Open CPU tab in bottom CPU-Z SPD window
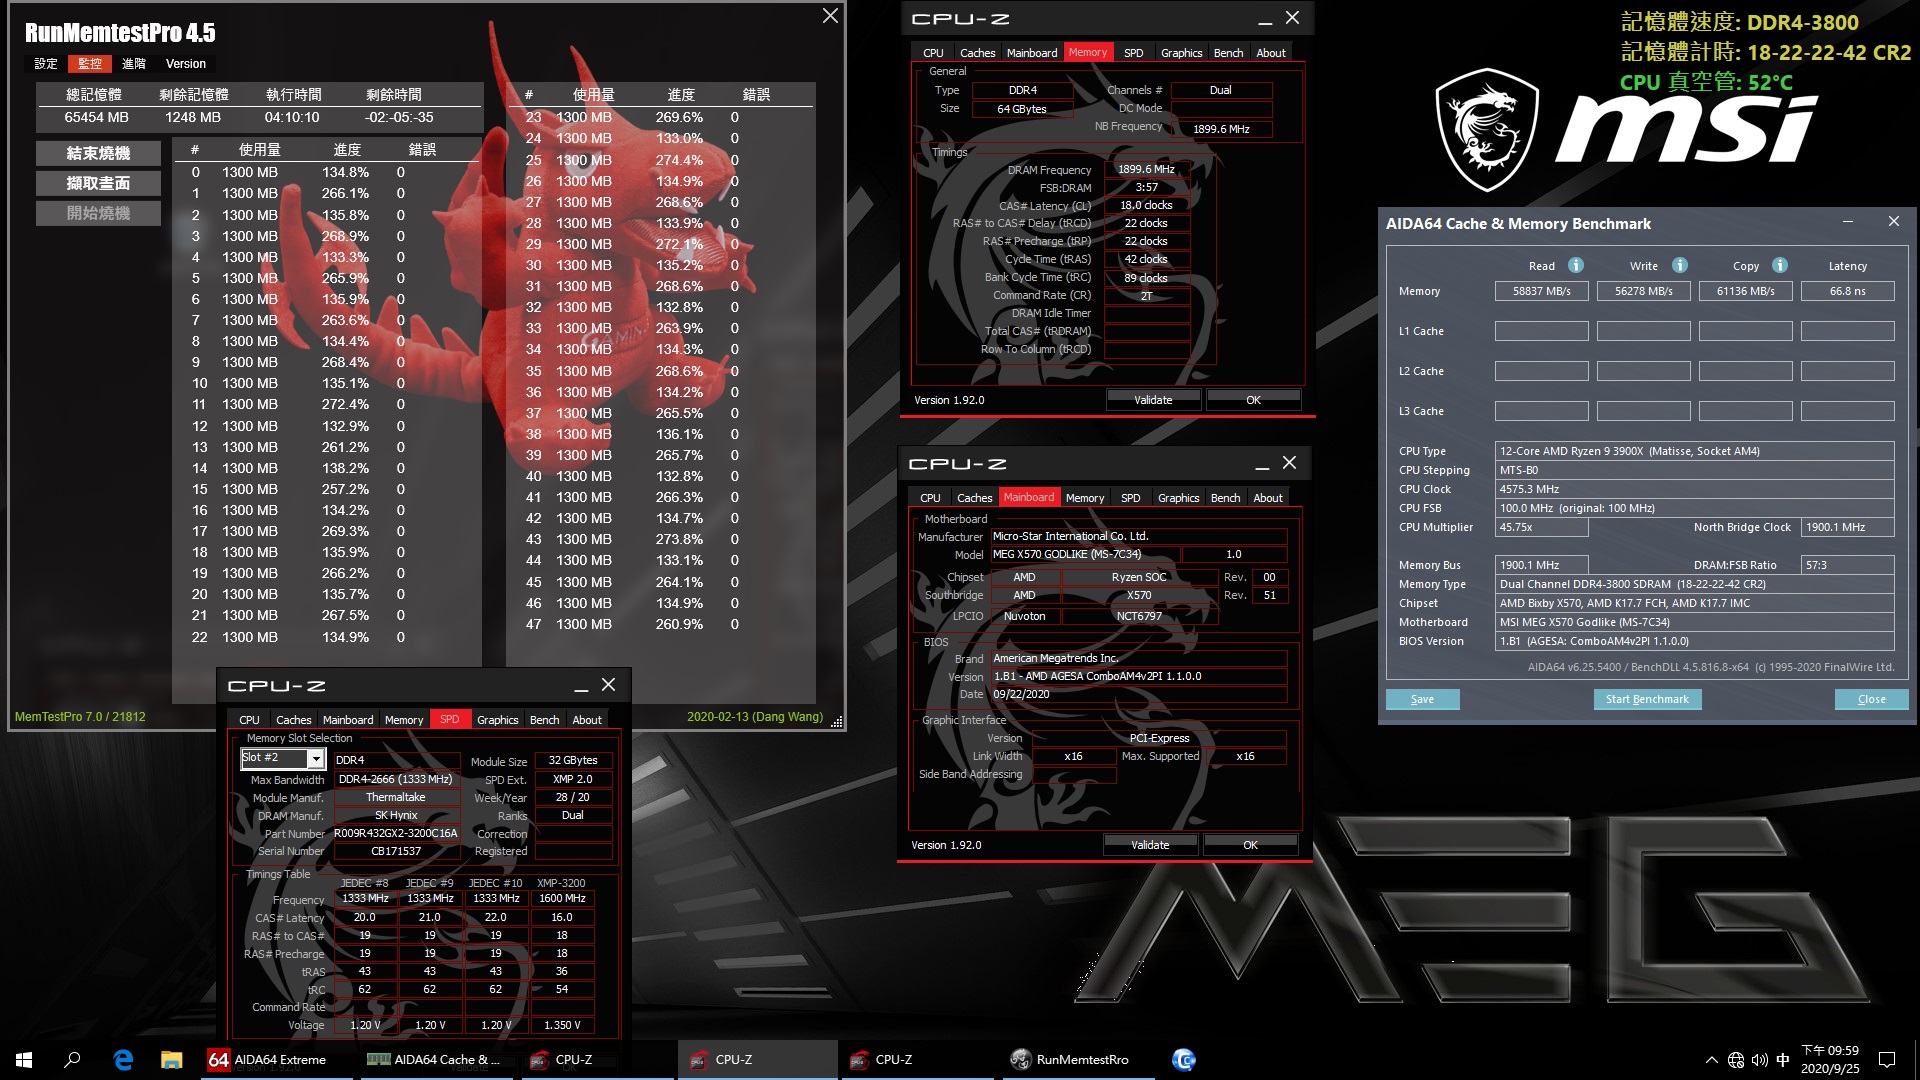1920x1080 pixels. 249,720
